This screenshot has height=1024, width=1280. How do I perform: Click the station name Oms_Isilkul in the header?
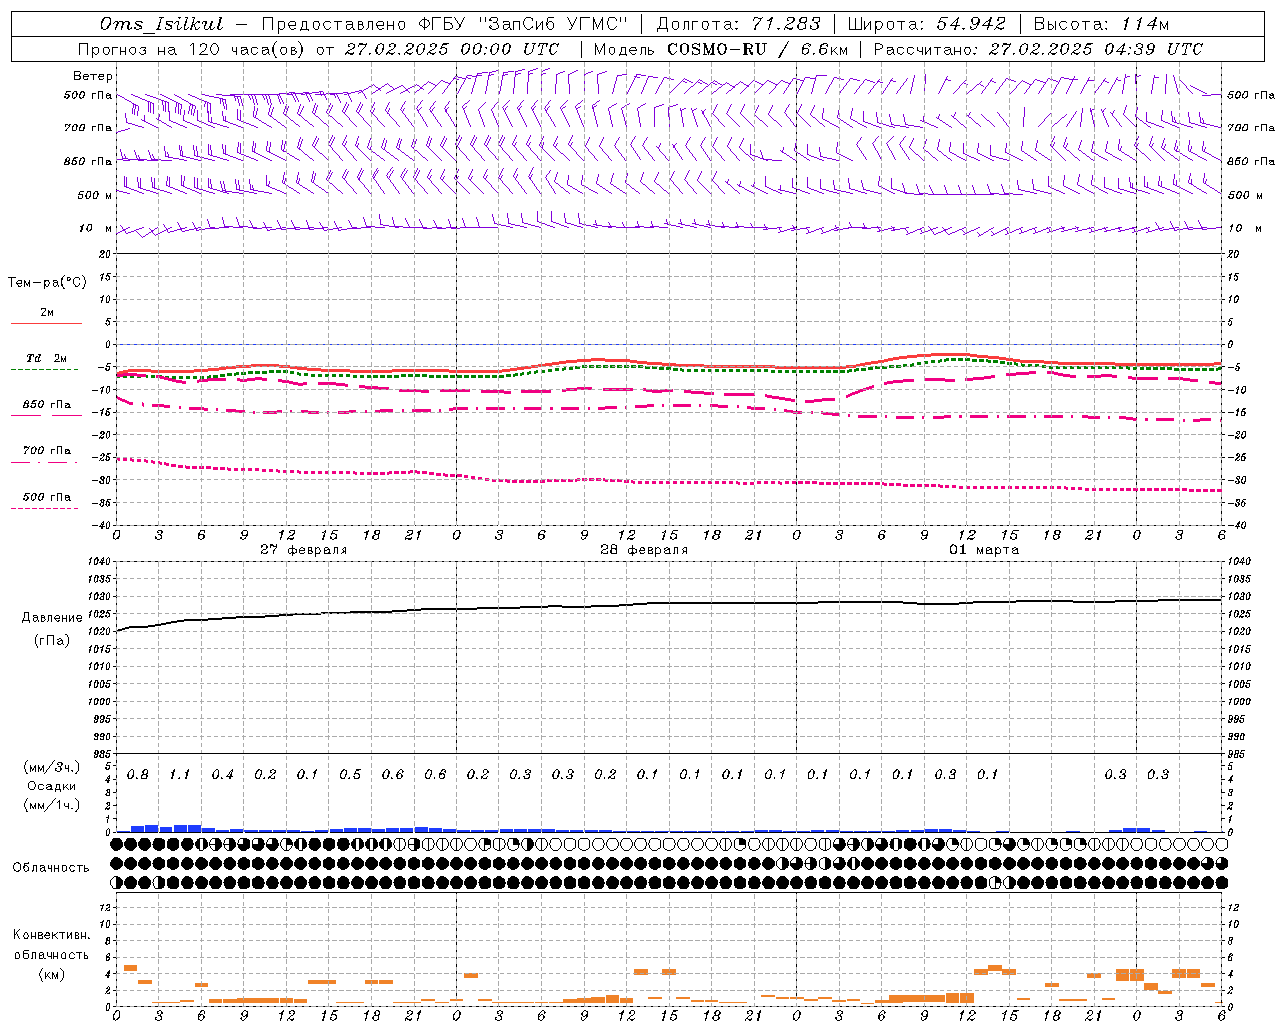coord(162,24)
